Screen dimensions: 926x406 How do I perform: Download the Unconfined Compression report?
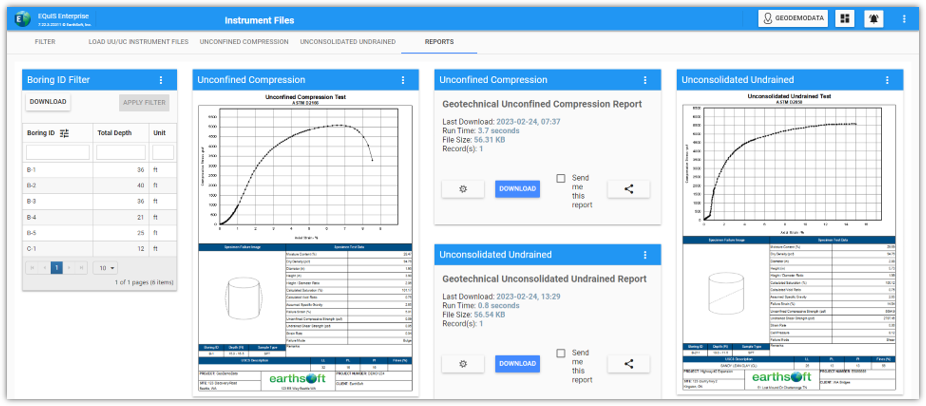pos(517,189)
